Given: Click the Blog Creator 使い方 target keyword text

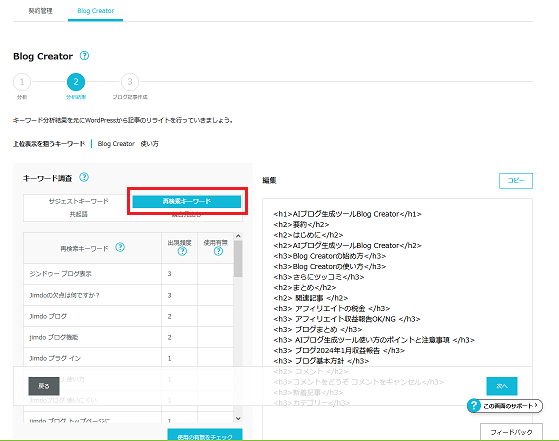Looking at the screenshot, I should (x=128, y=144).
